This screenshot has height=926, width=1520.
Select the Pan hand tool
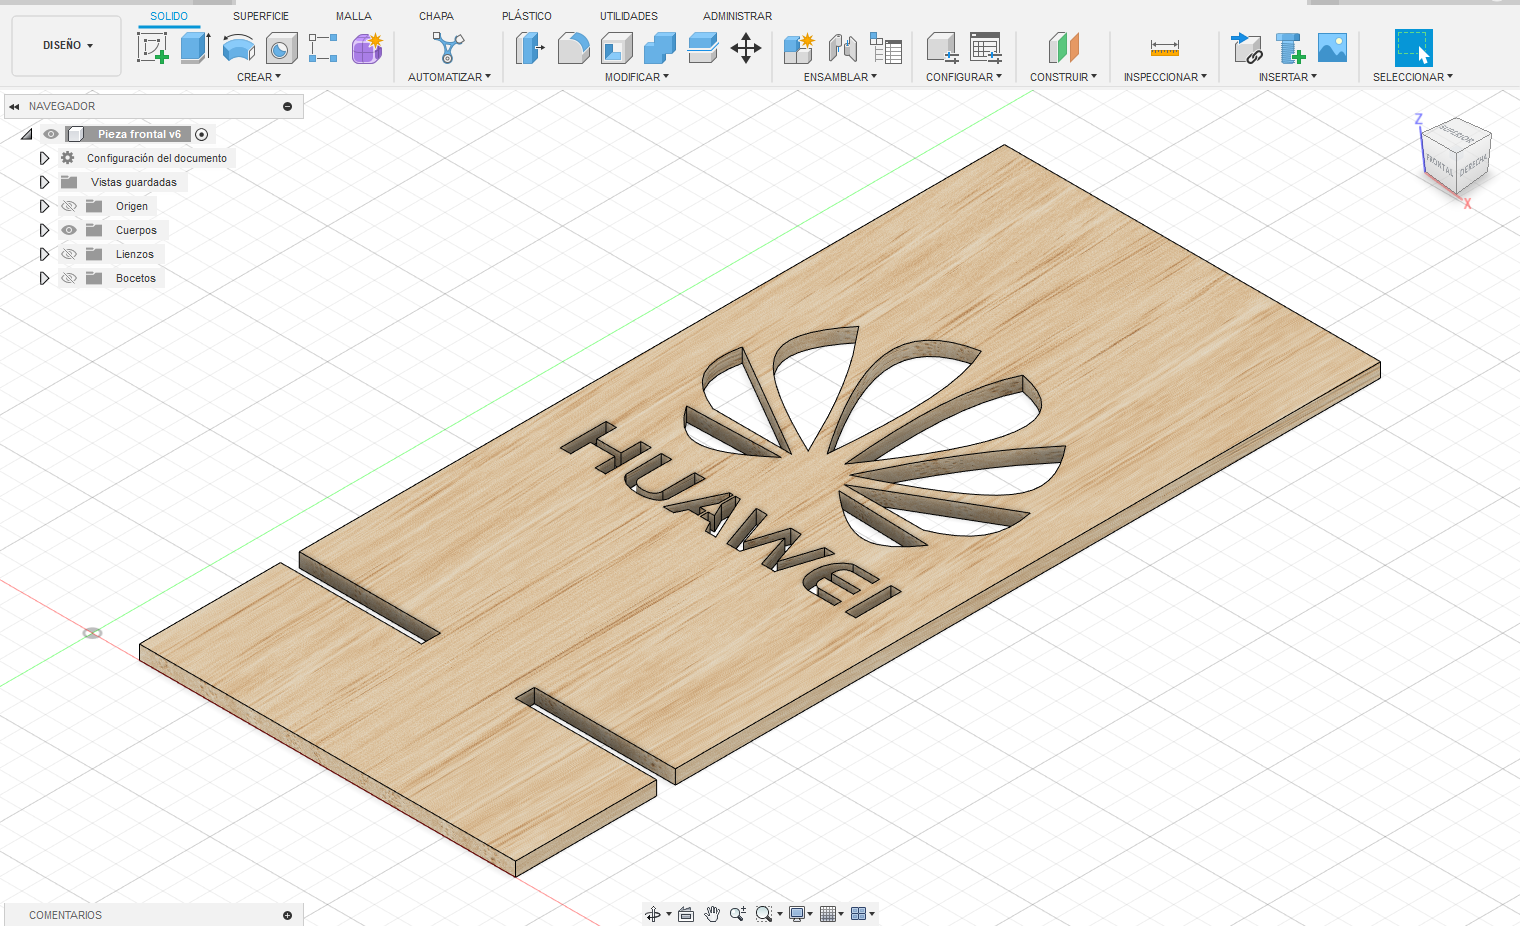[712, 914]
